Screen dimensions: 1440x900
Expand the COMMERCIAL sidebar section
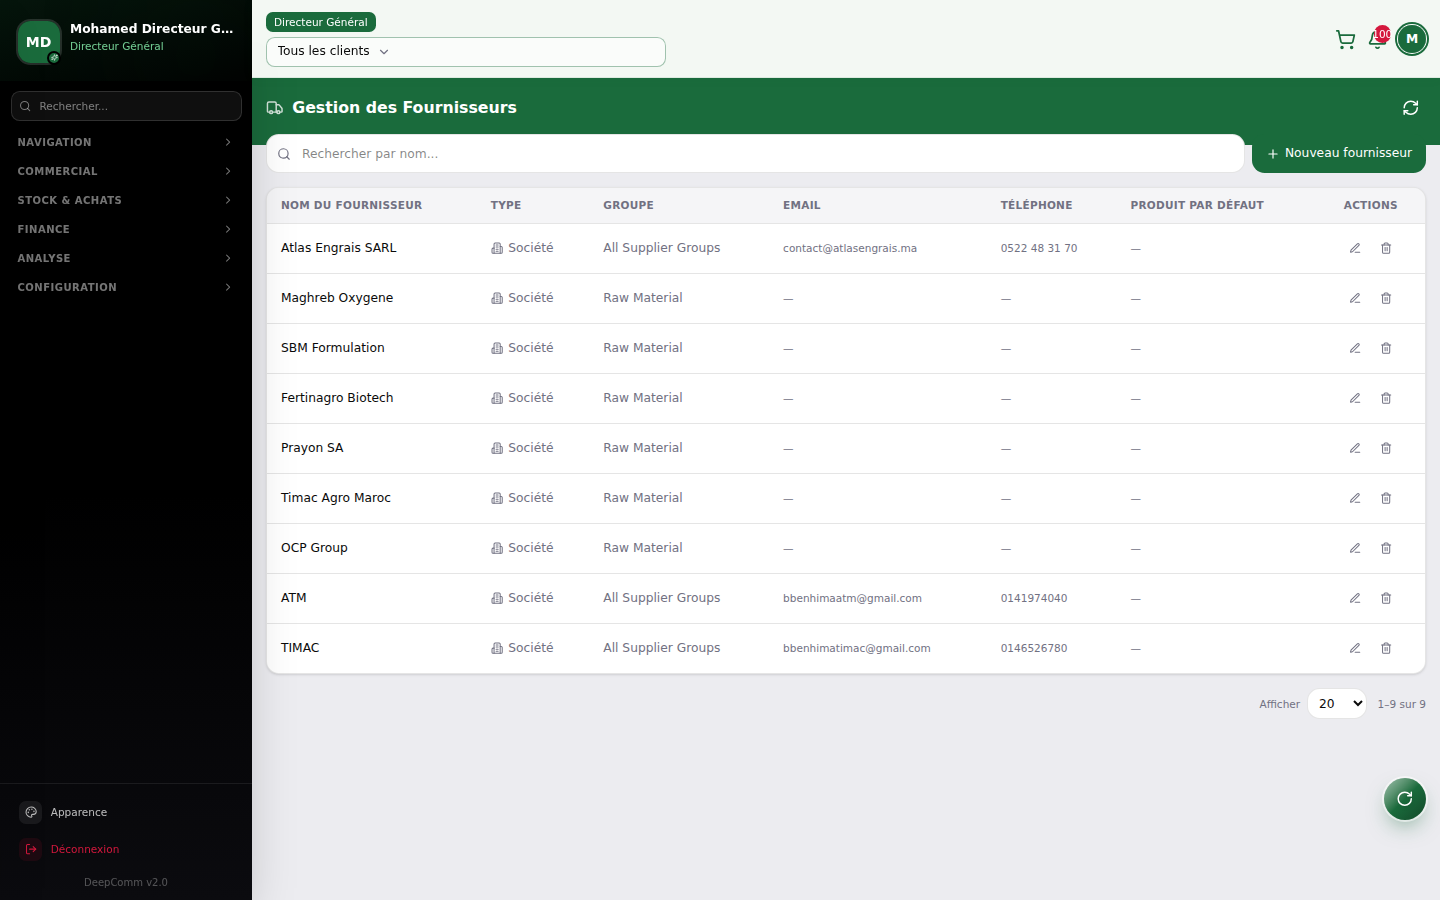point(126,171)
